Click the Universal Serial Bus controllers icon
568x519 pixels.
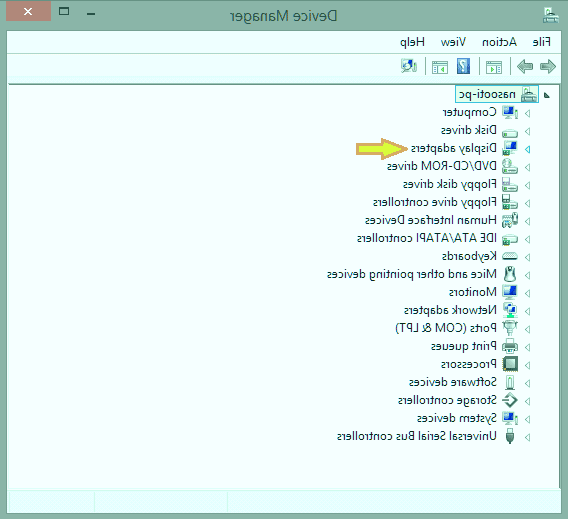click(510, 436)
